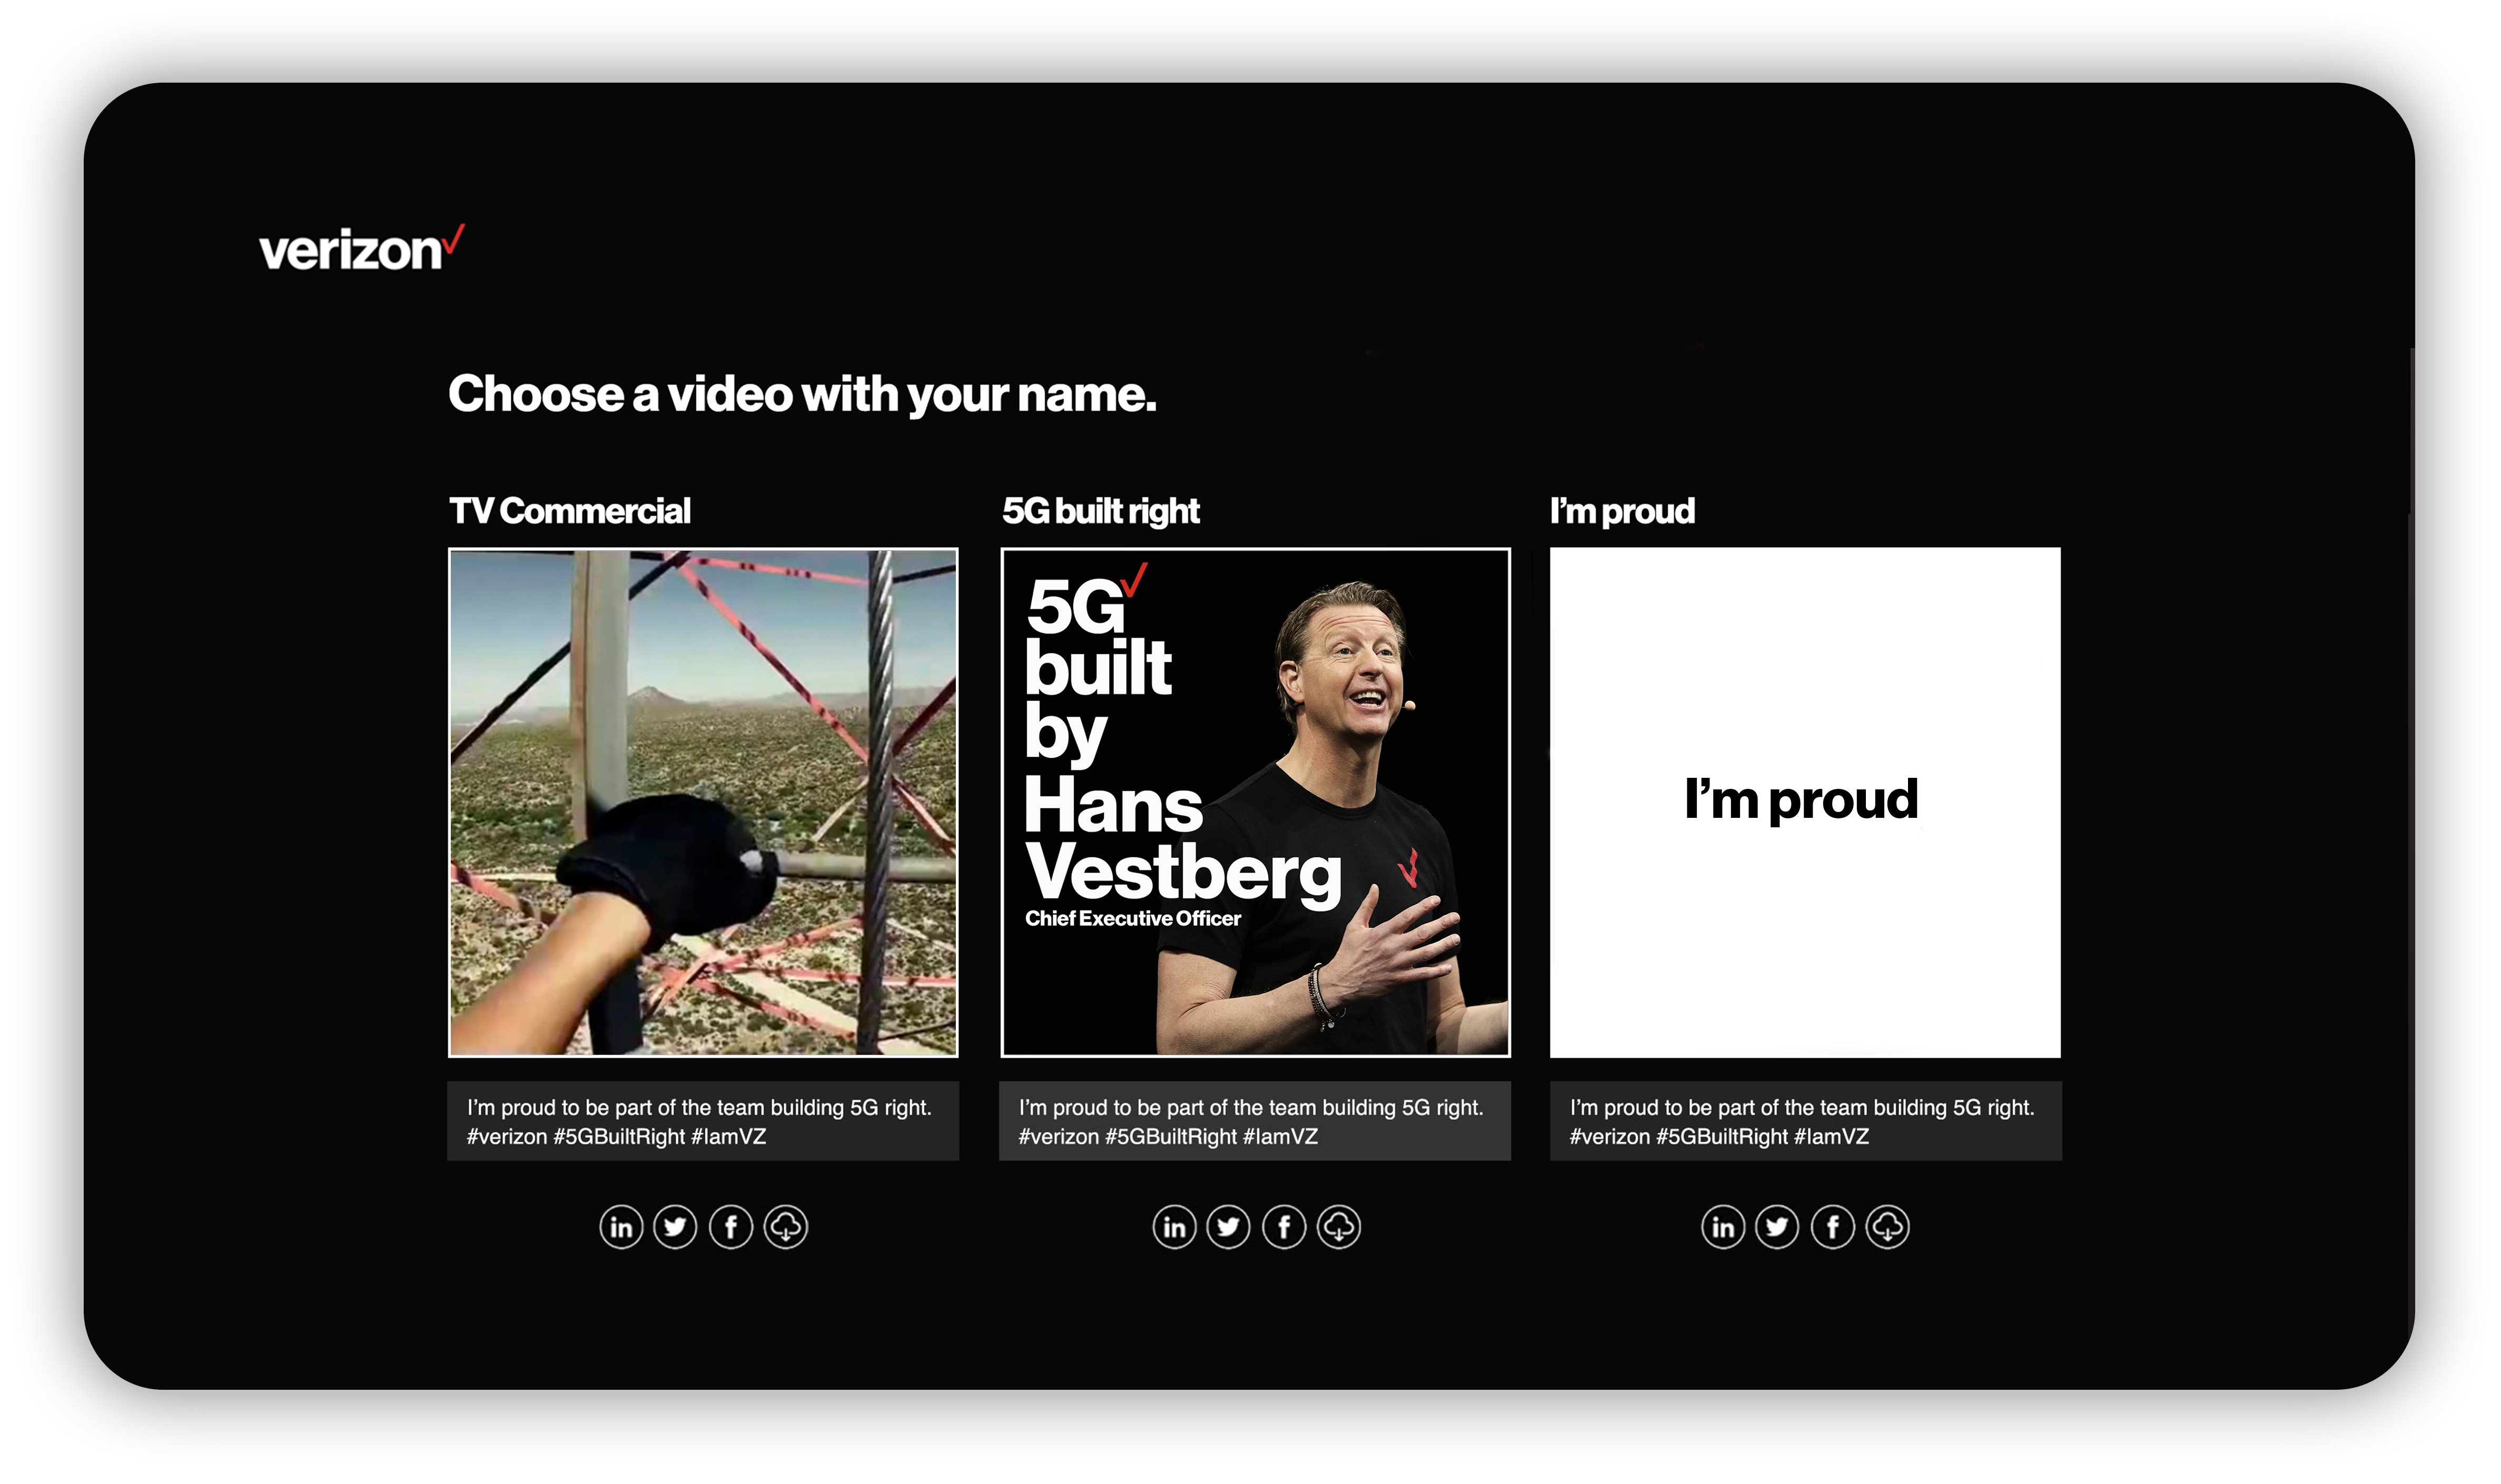This screenshot has height=1484, width=2501.
Task: Share I'm proud video on Twitter
Action: 1777,1227
